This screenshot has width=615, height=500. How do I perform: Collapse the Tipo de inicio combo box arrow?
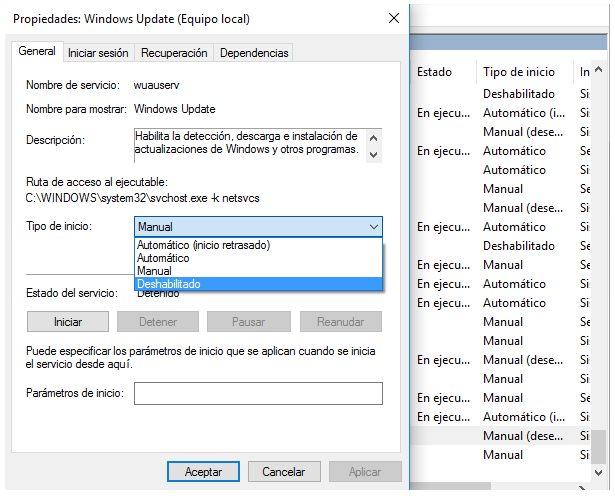point(372,227)
